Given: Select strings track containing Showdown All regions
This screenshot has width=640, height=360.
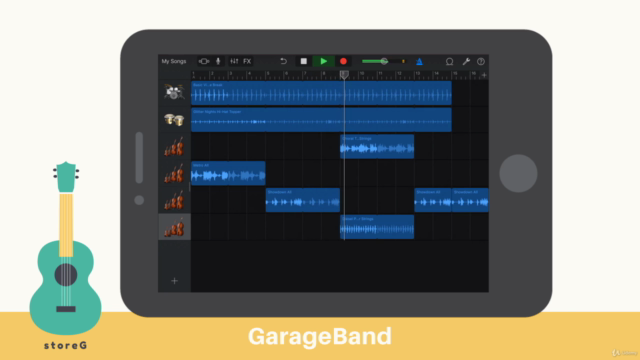Looking at the screenshot, I should [x=174, y=200].
